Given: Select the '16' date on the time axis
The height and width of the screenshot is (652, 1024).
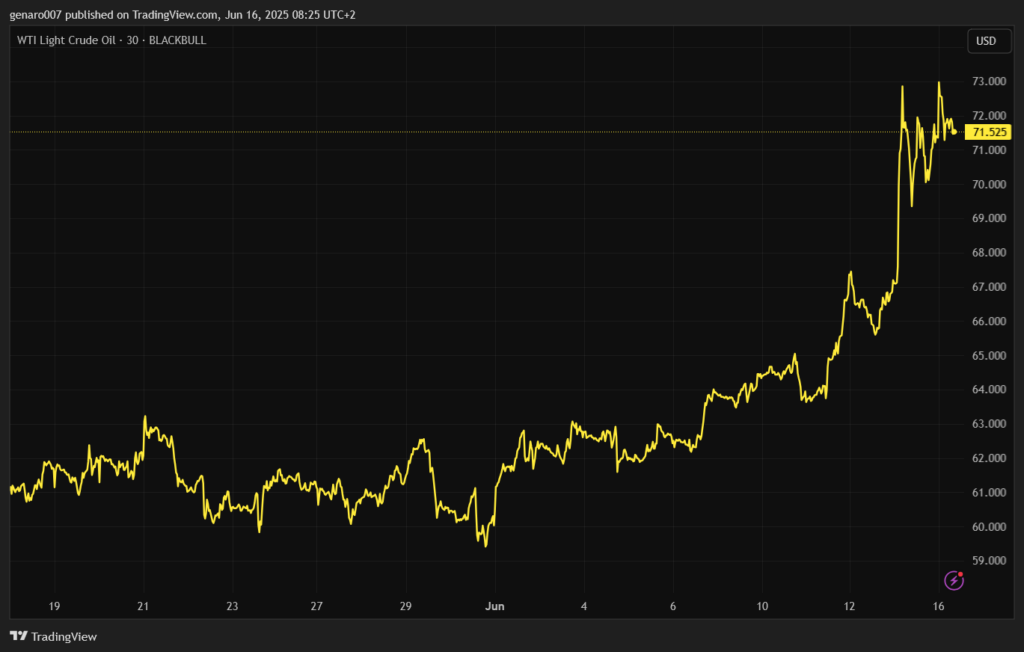Looking at the screenshot, I should pos(939,606).
